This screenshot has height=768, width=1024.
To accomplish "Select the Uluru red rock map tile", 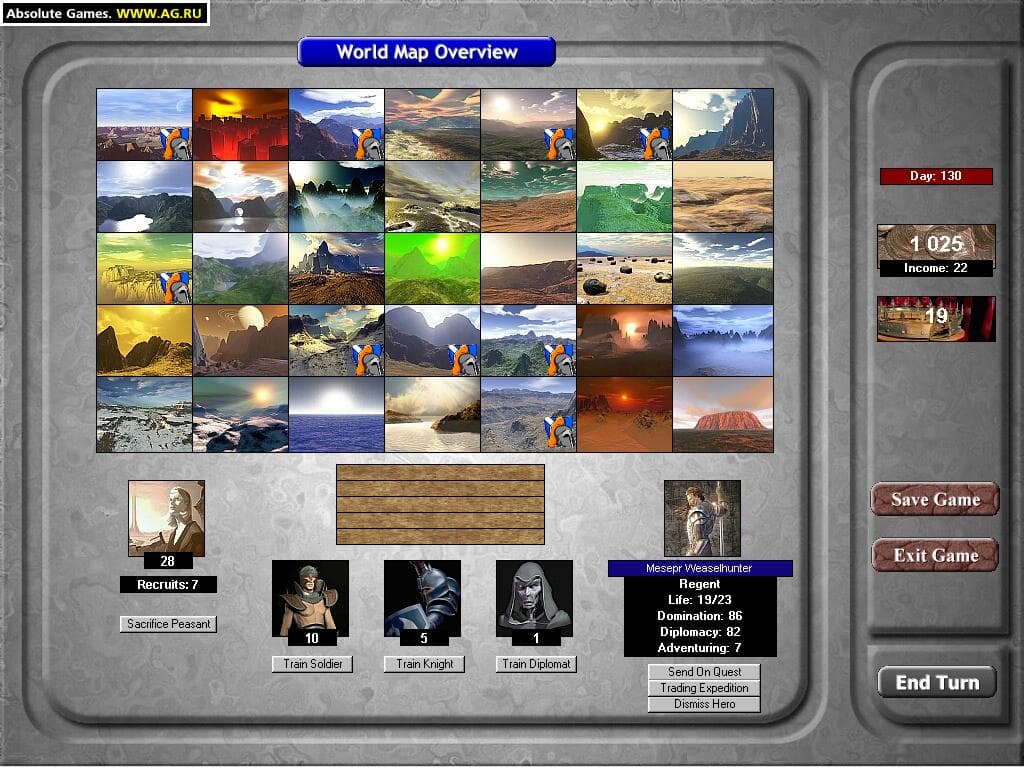I will click(722, 414).
